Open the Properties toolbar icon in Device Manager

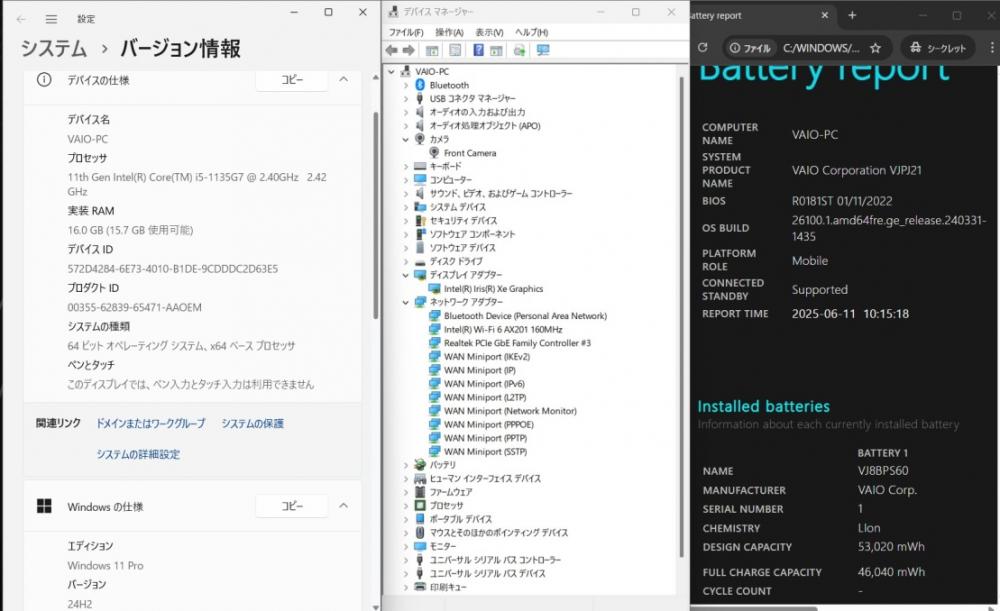(455, 50)
